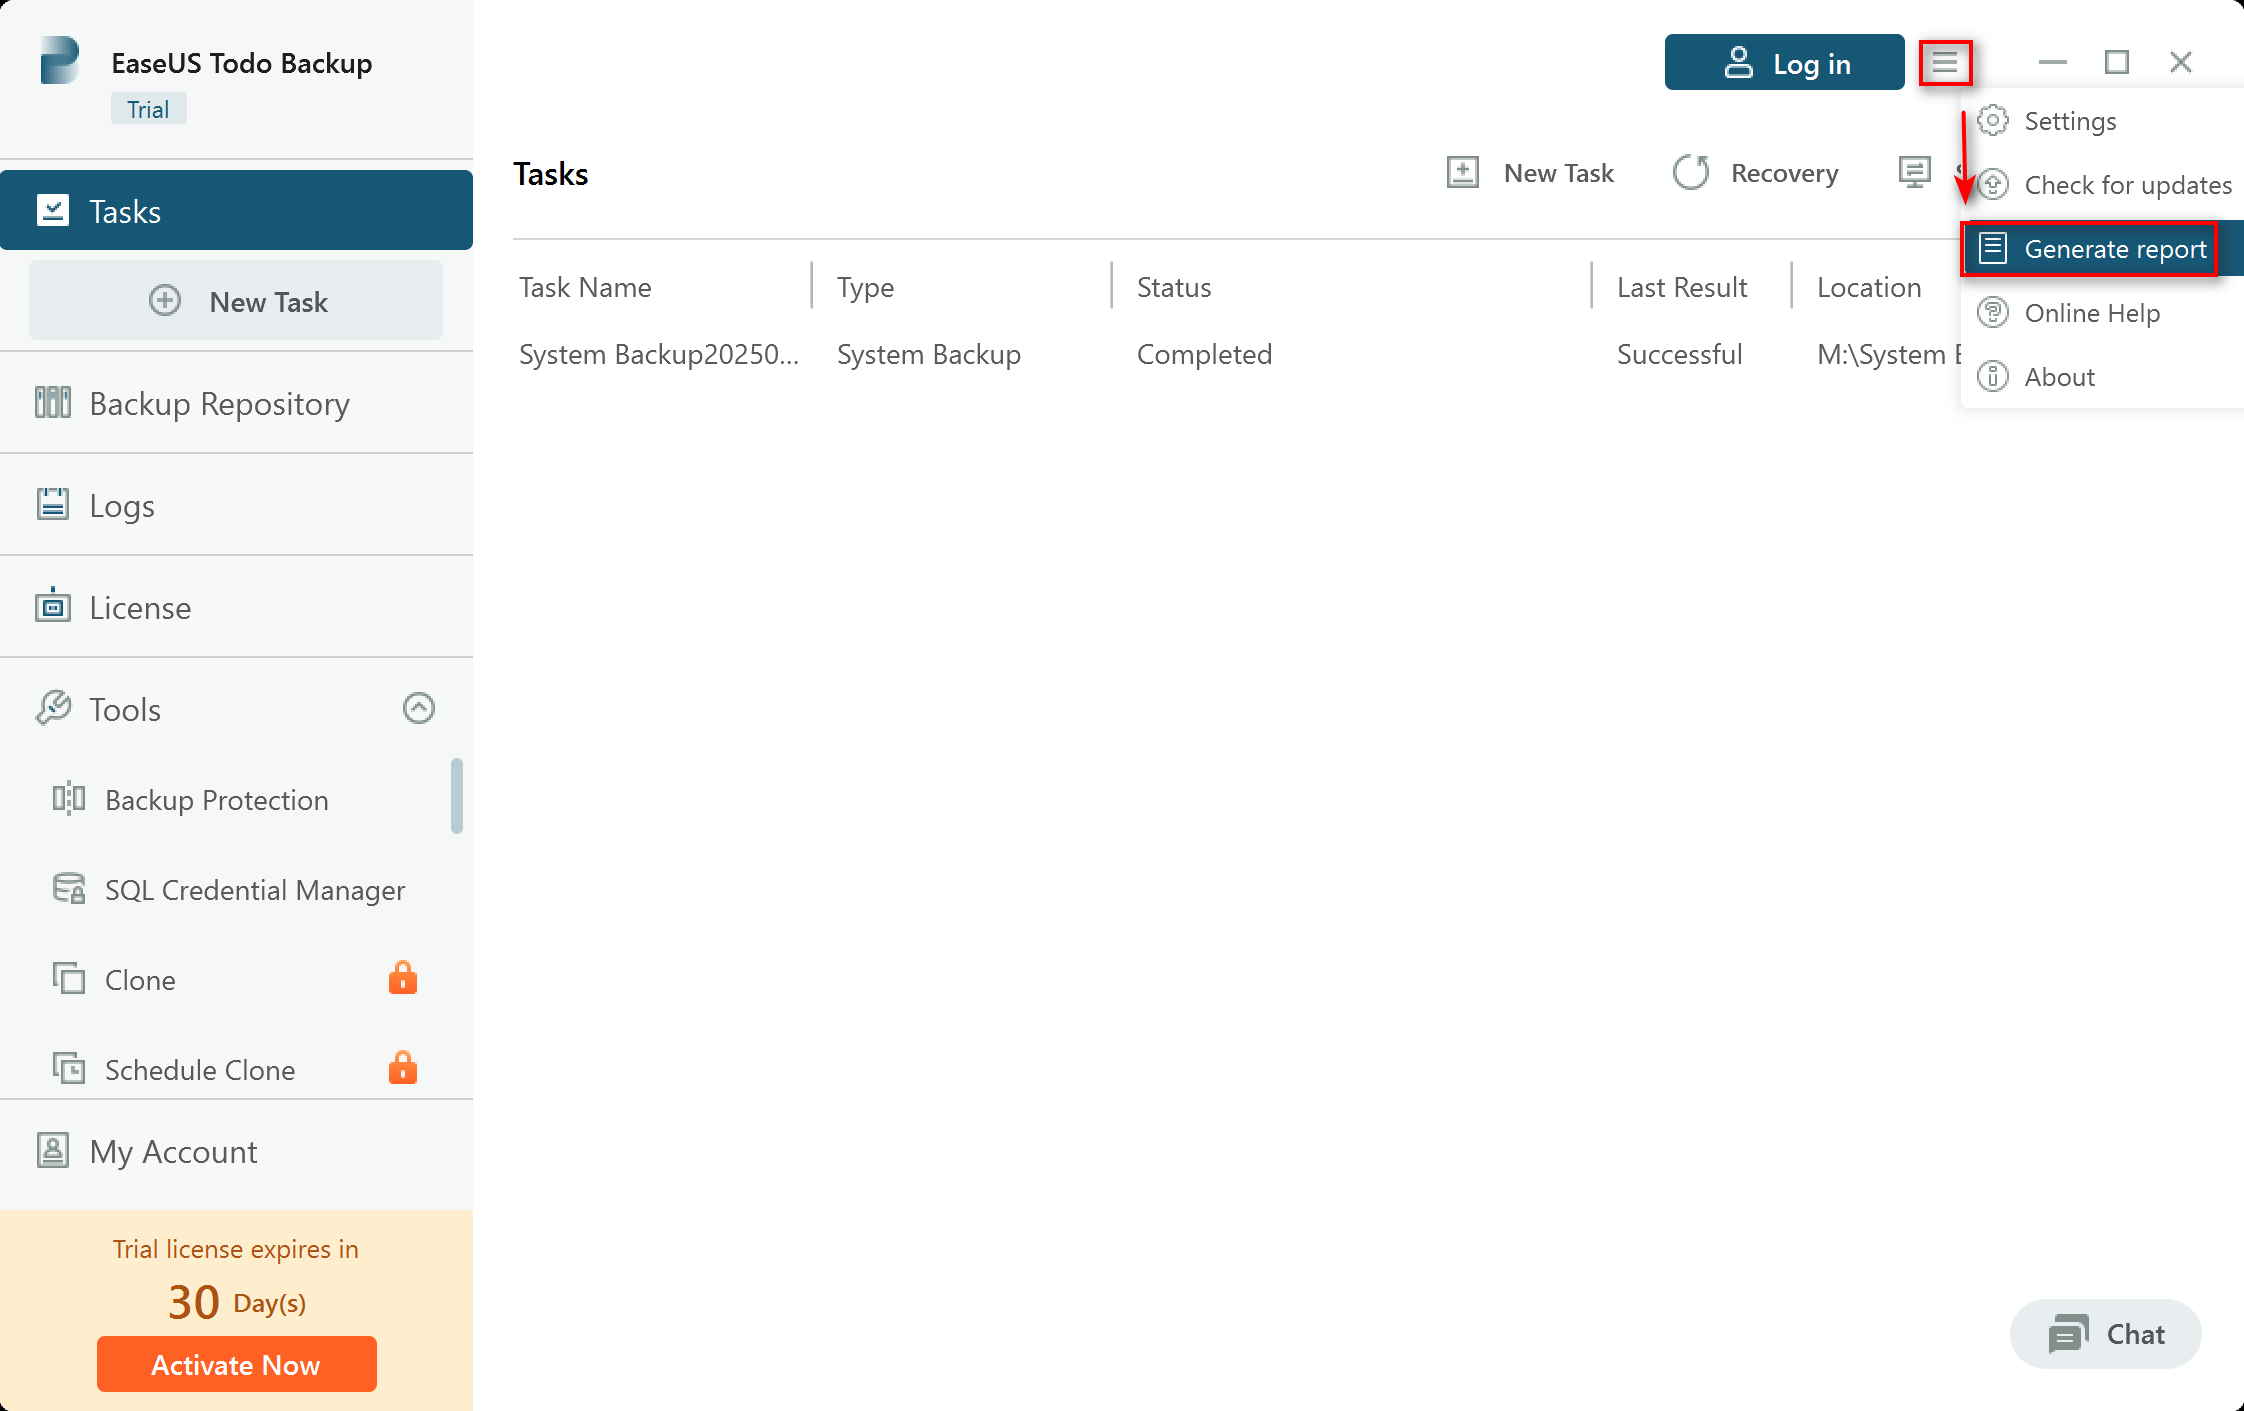Click the sidebar New Task plus icon
Image resolution: width=2244 pixels, height=1411 pixels.
pyautogui.click(x=165, y=300)
